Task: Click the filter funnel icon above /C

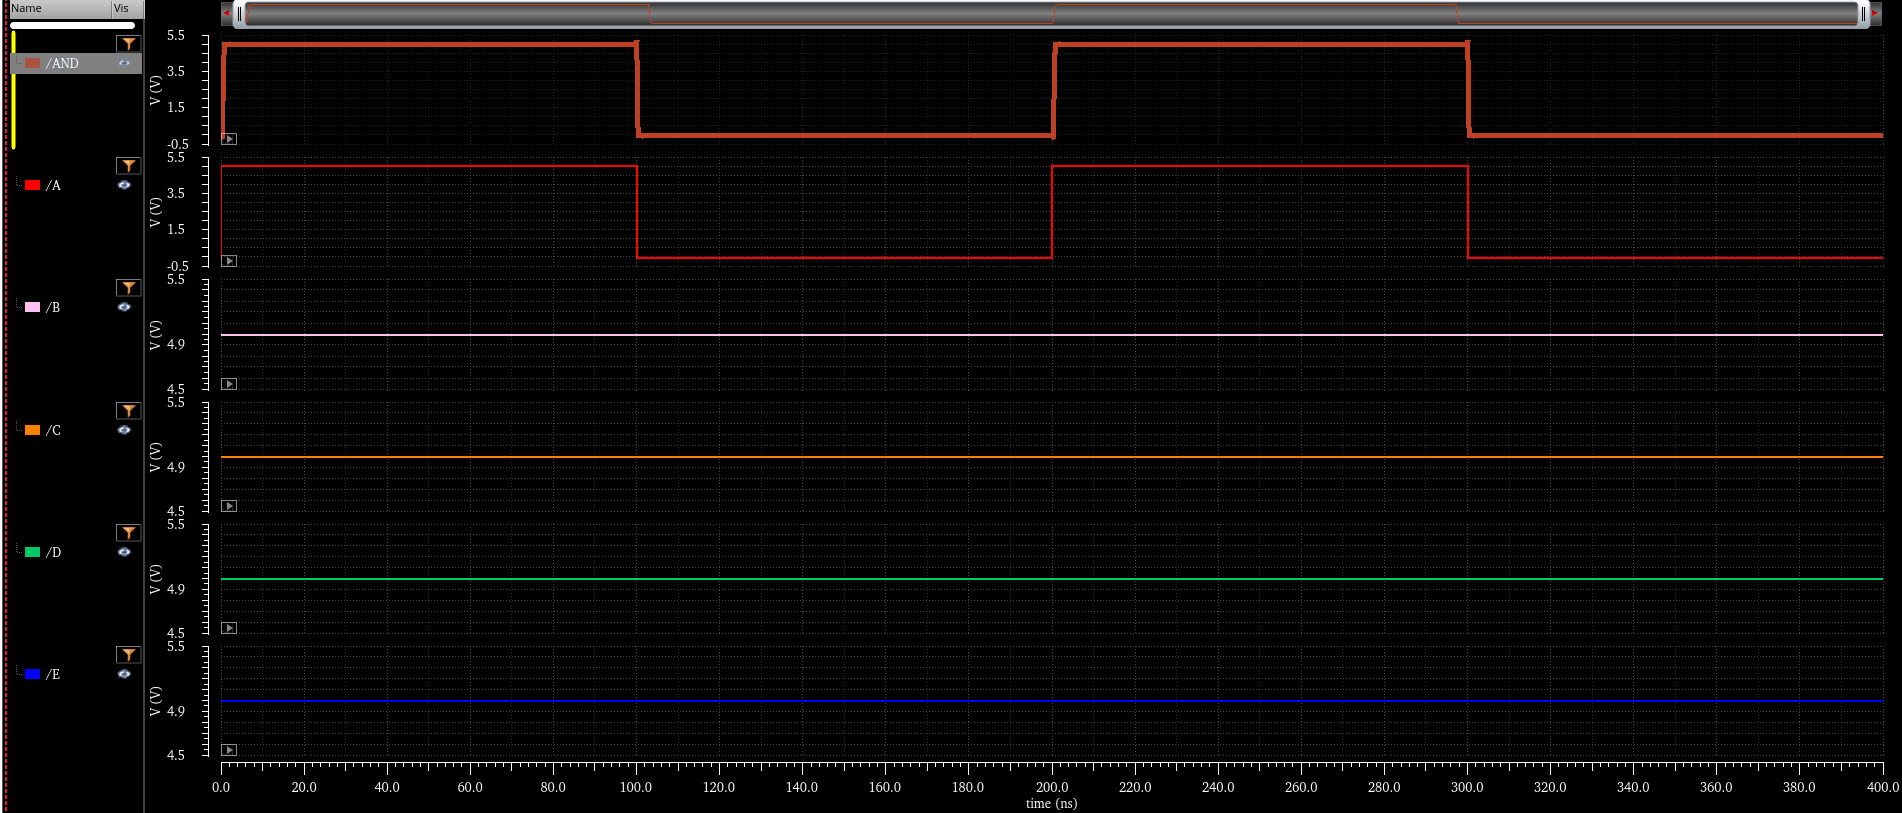Action: coord(128,411)
